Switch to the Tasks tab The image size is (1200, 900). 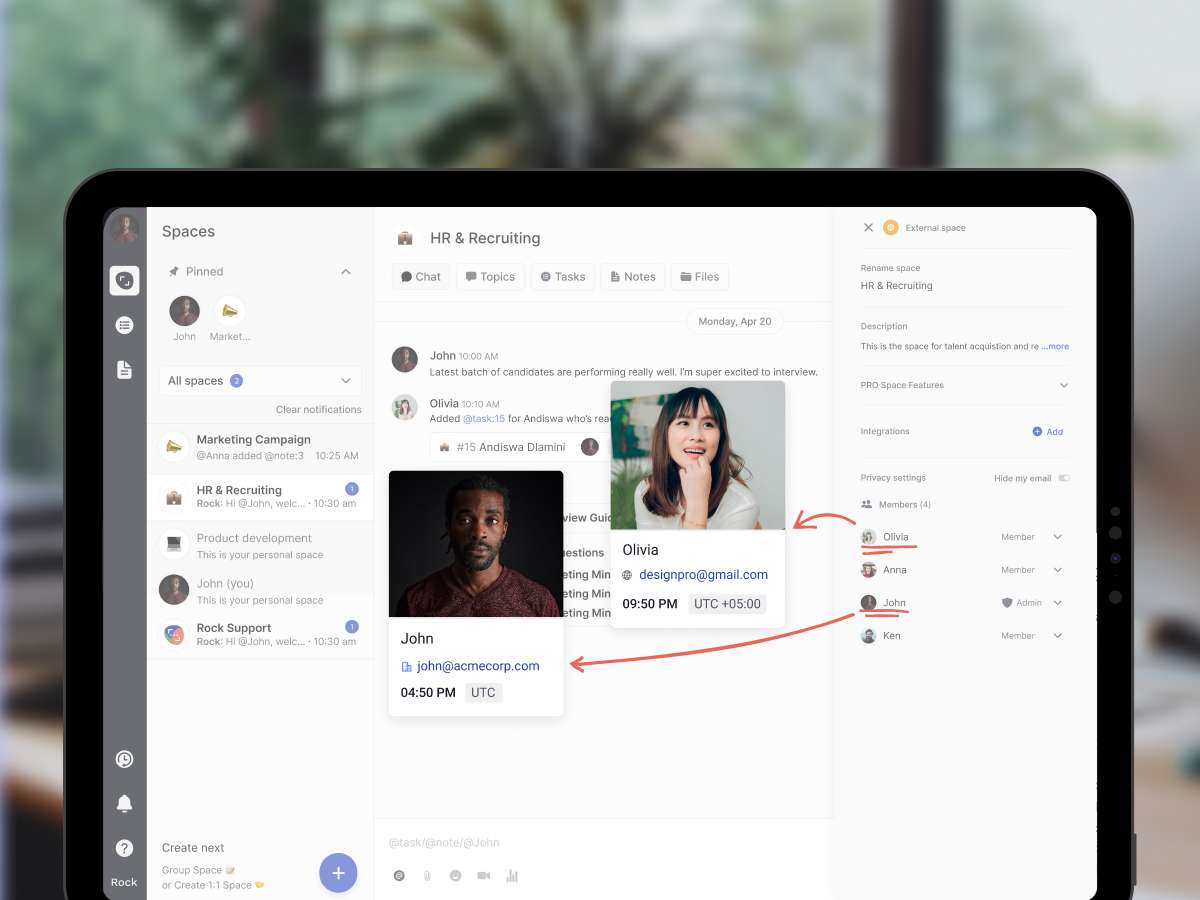pyautogui.click(x=563, y=277)
